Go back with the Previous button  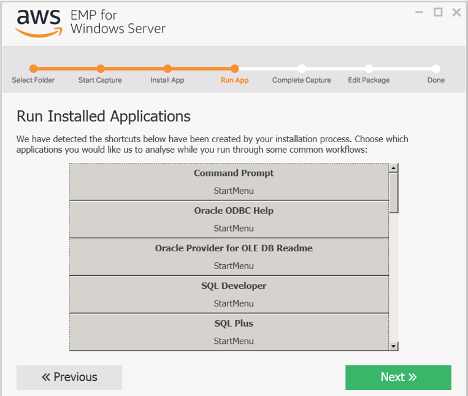[x=69, y=377]
